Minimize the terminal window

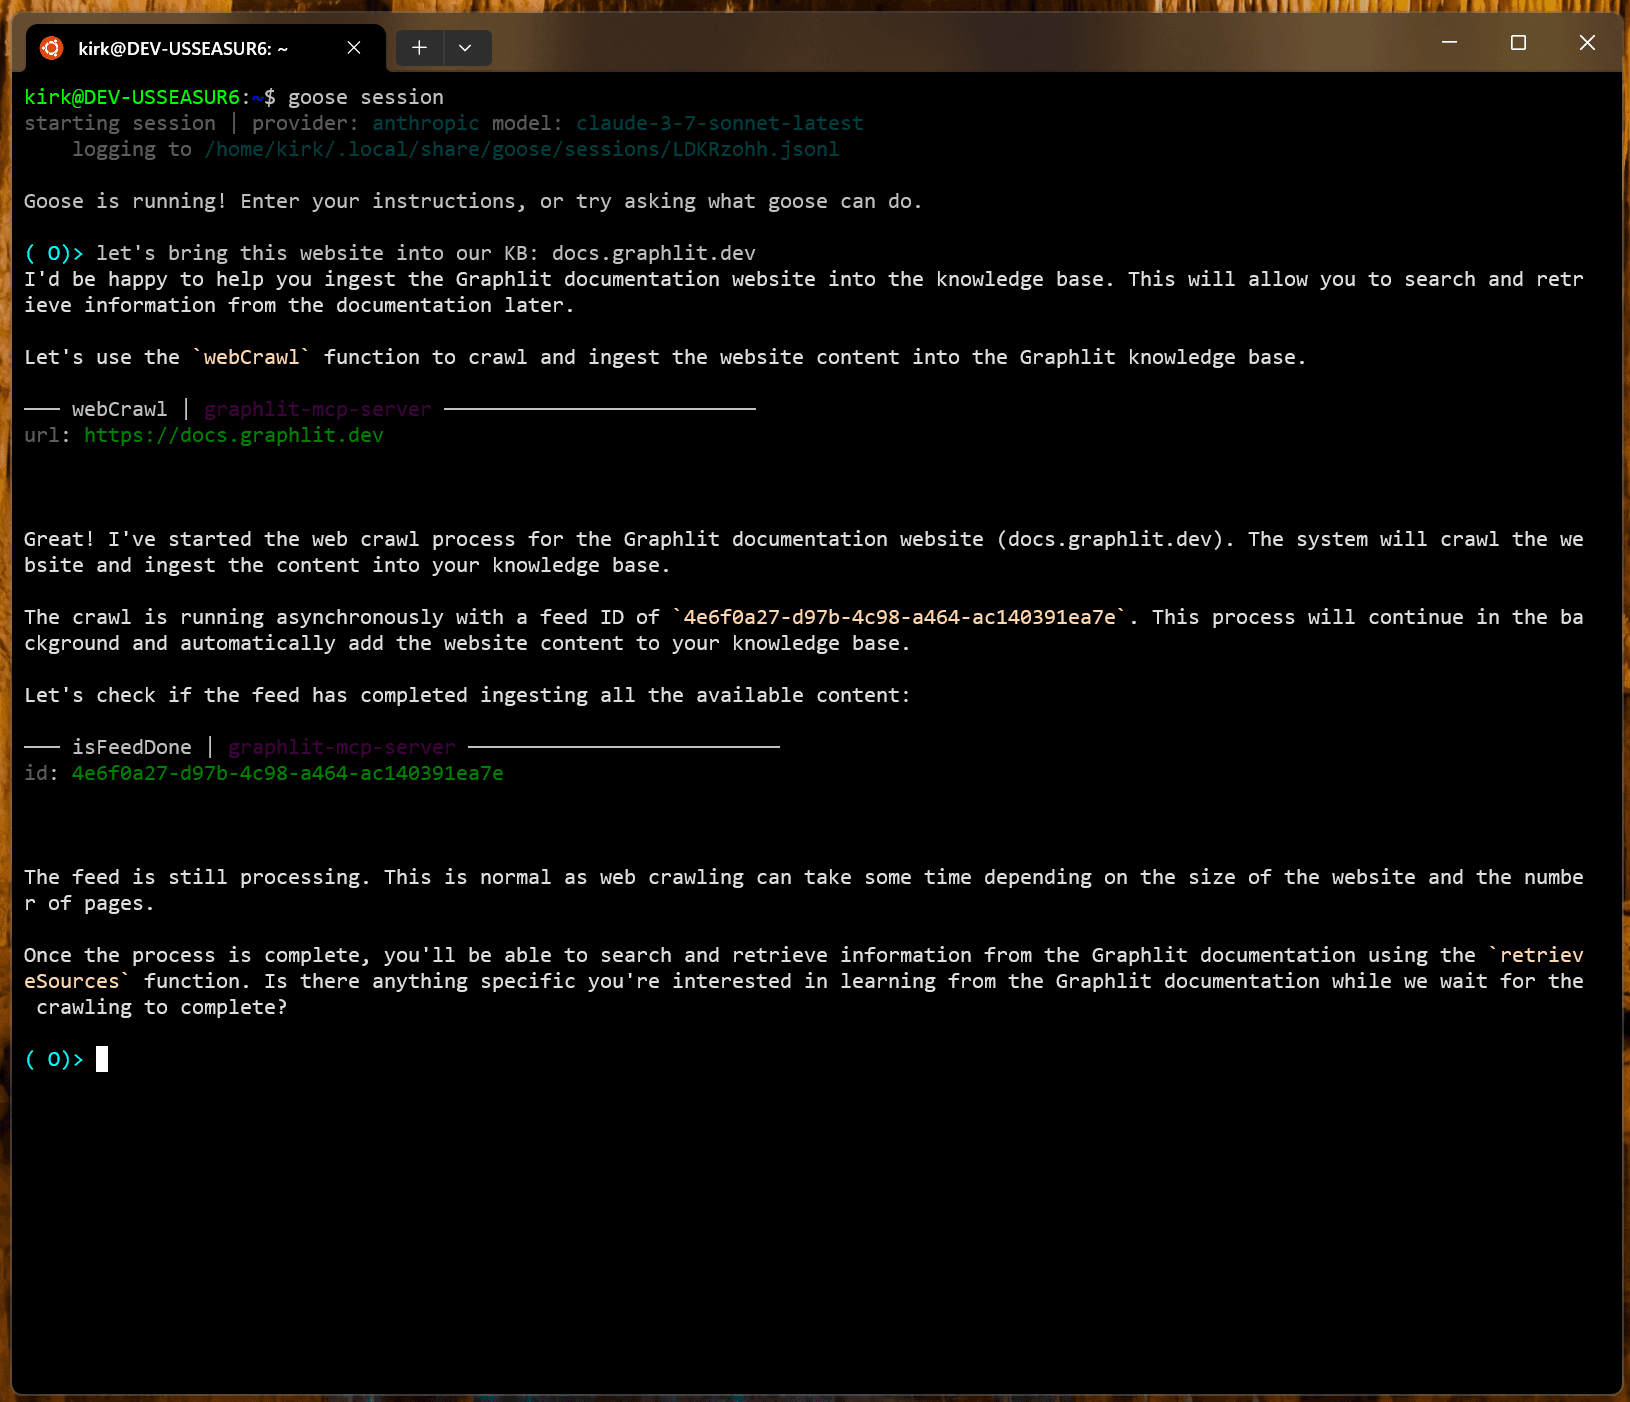click(x=1449, y=42)
